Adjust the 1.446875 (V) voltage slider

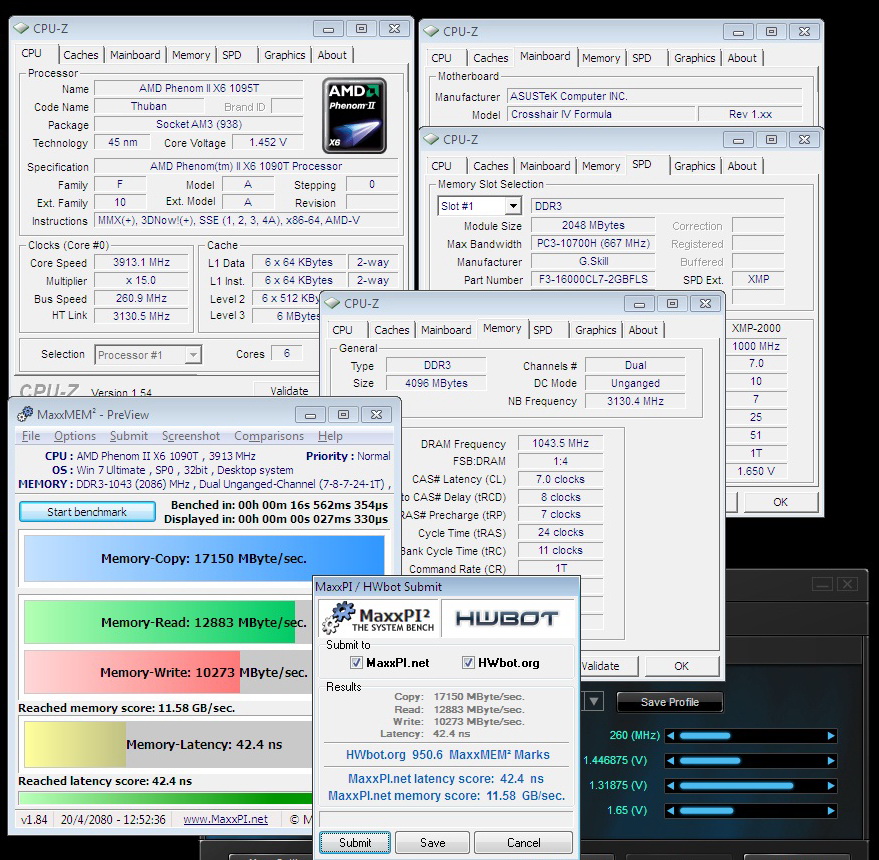pyautogui.click(x=751, y=761)
